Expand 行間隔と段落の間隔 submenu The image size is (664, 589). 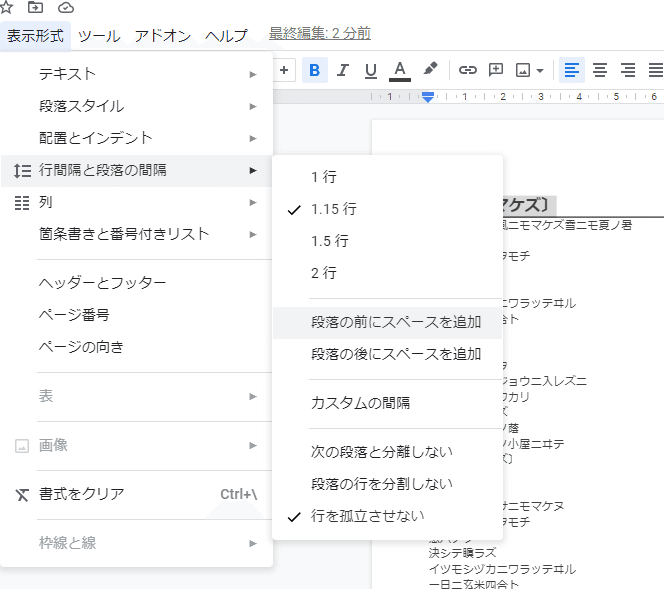coord(137,171)
